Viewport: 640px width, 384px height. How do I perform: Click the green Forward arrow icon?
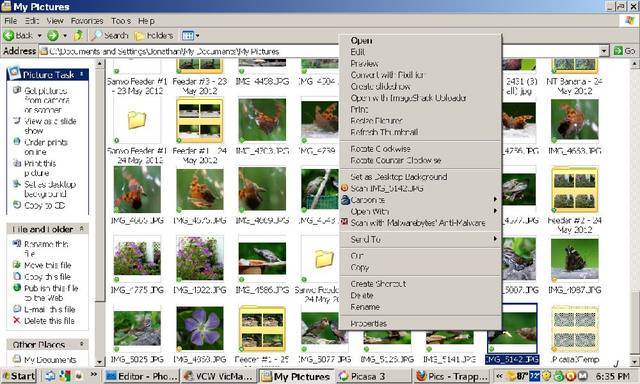(53, 36)
